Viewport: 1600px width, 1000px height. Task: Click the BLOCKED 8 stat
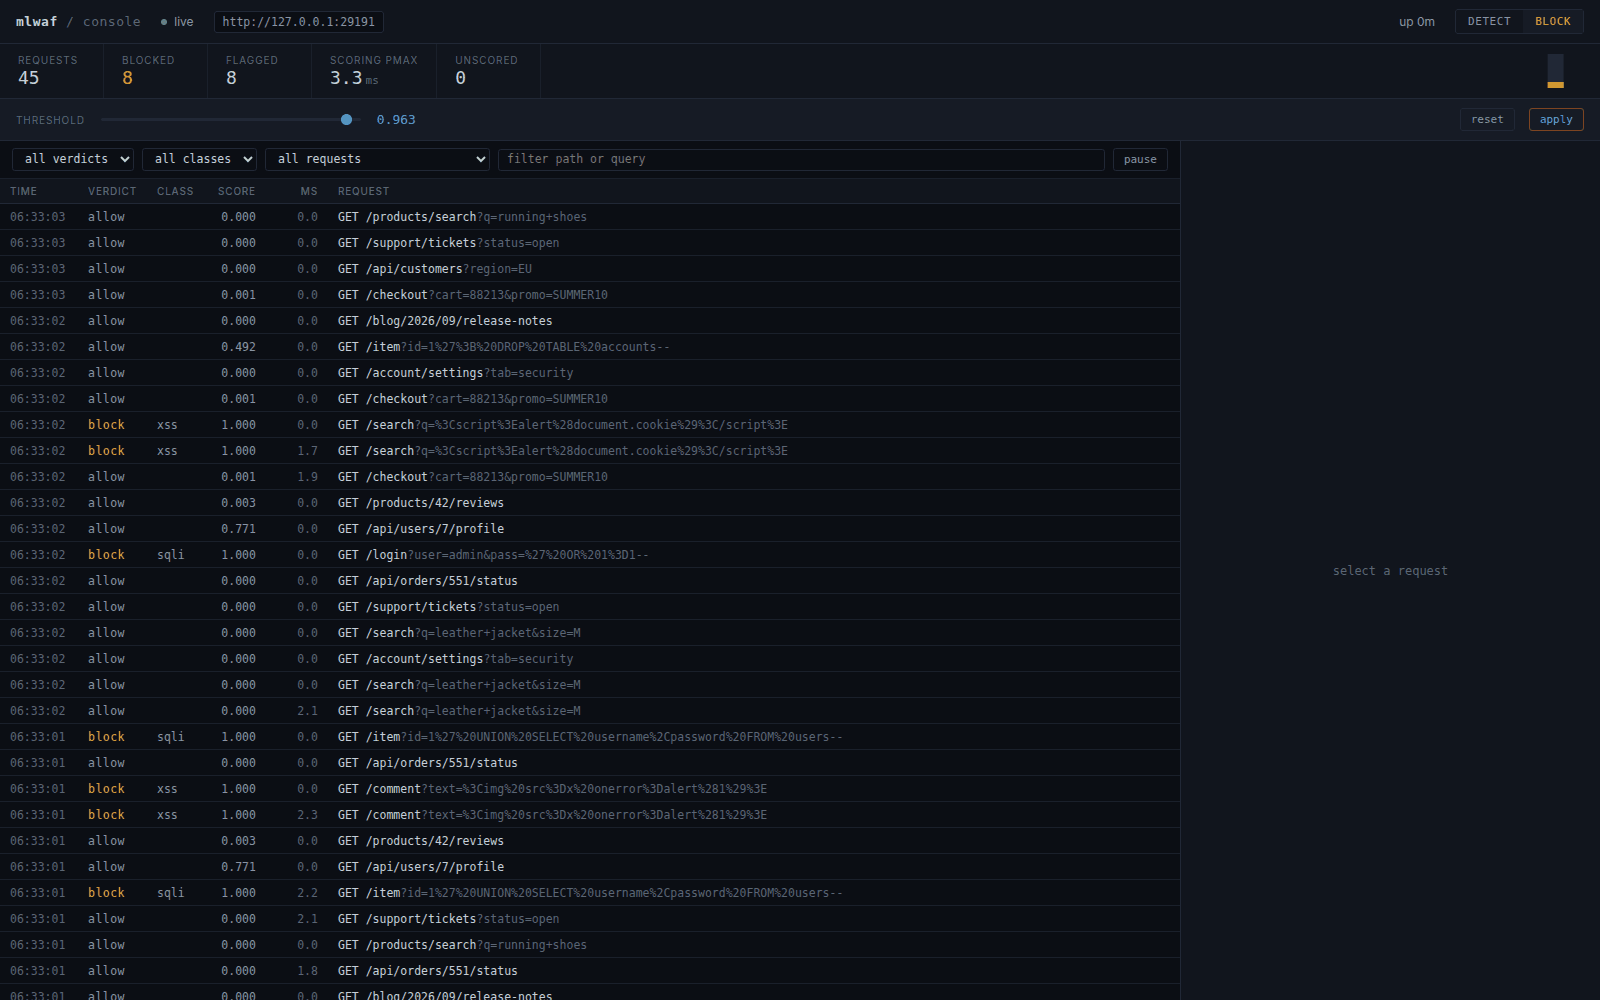(x=156, y=71)
